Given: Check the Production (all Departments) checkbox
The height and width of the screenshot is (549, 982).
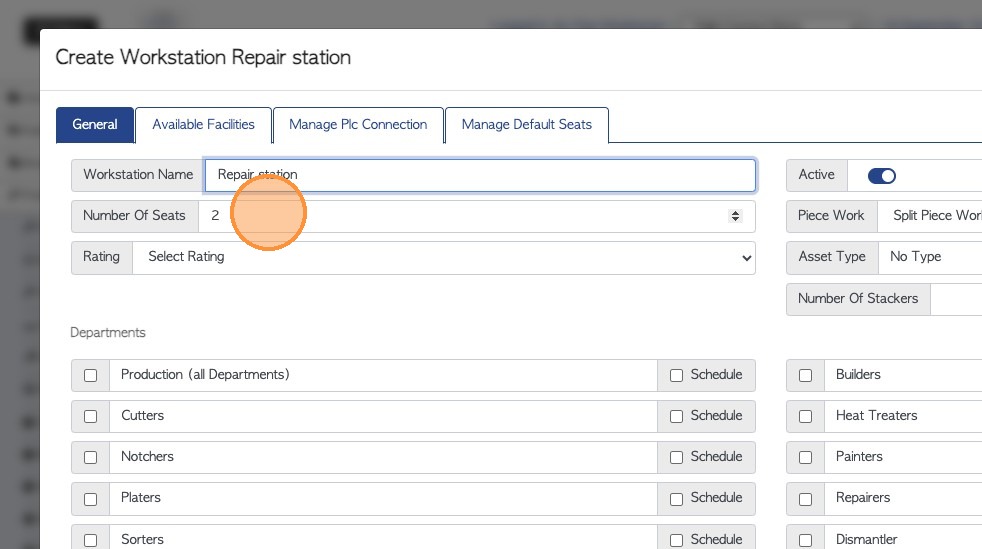Looking at the screenshot, I should click(x=91, y=376).
